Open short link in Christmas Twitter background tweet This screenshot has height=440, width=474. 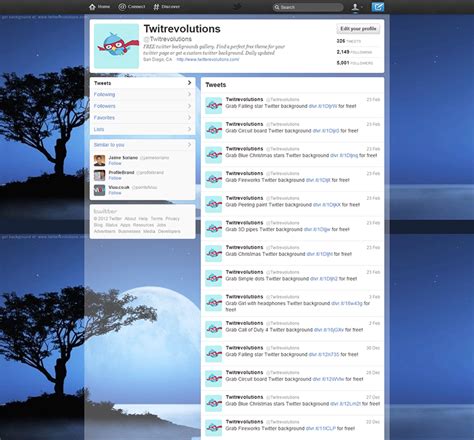(319, 254)
